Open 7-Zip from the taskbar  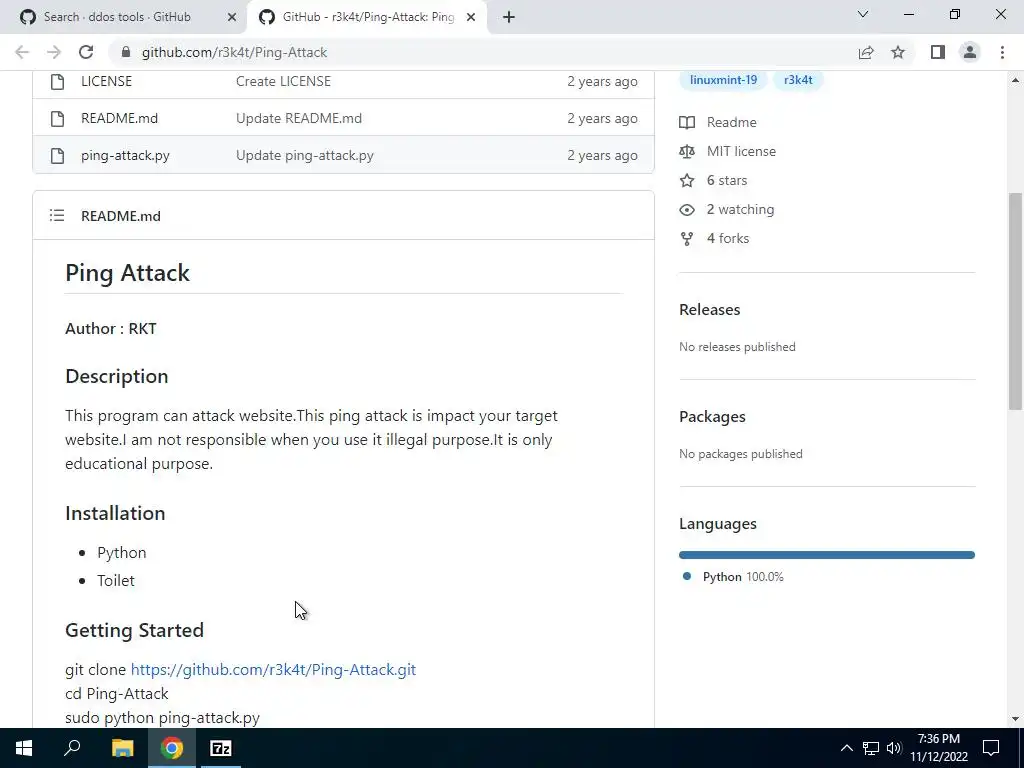(x=221, y=748)
